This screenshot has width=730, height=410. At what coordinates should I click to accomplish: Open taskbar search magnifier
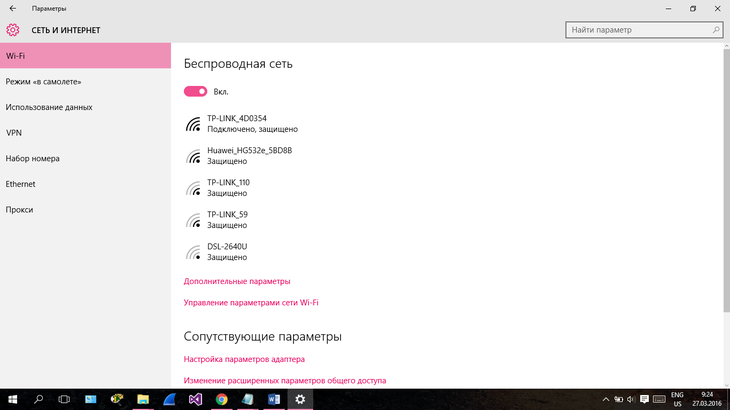39,399
